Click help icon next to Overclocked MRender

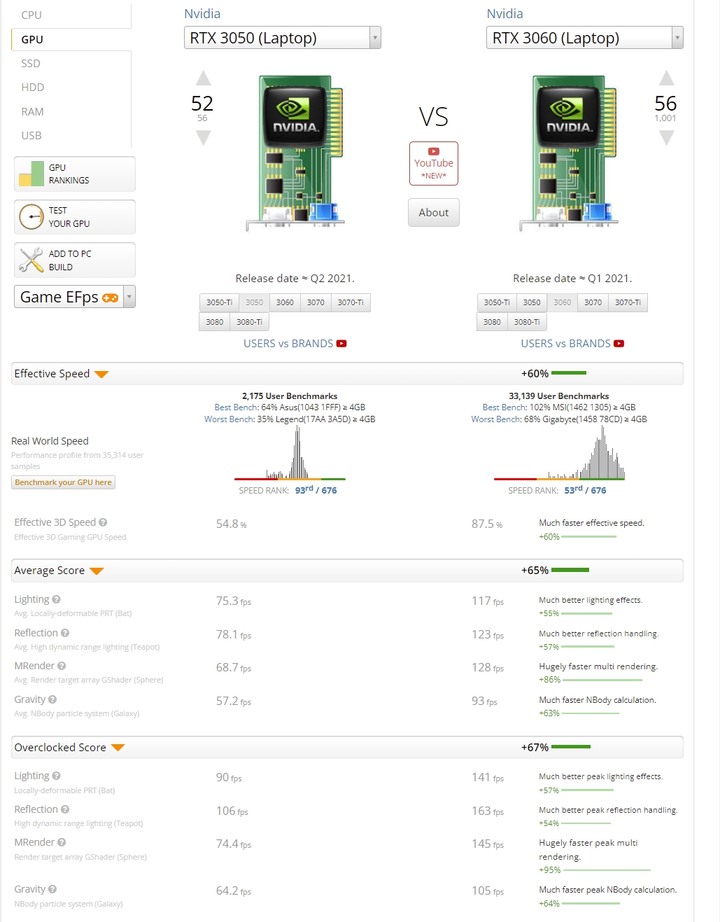coord(61,843)
